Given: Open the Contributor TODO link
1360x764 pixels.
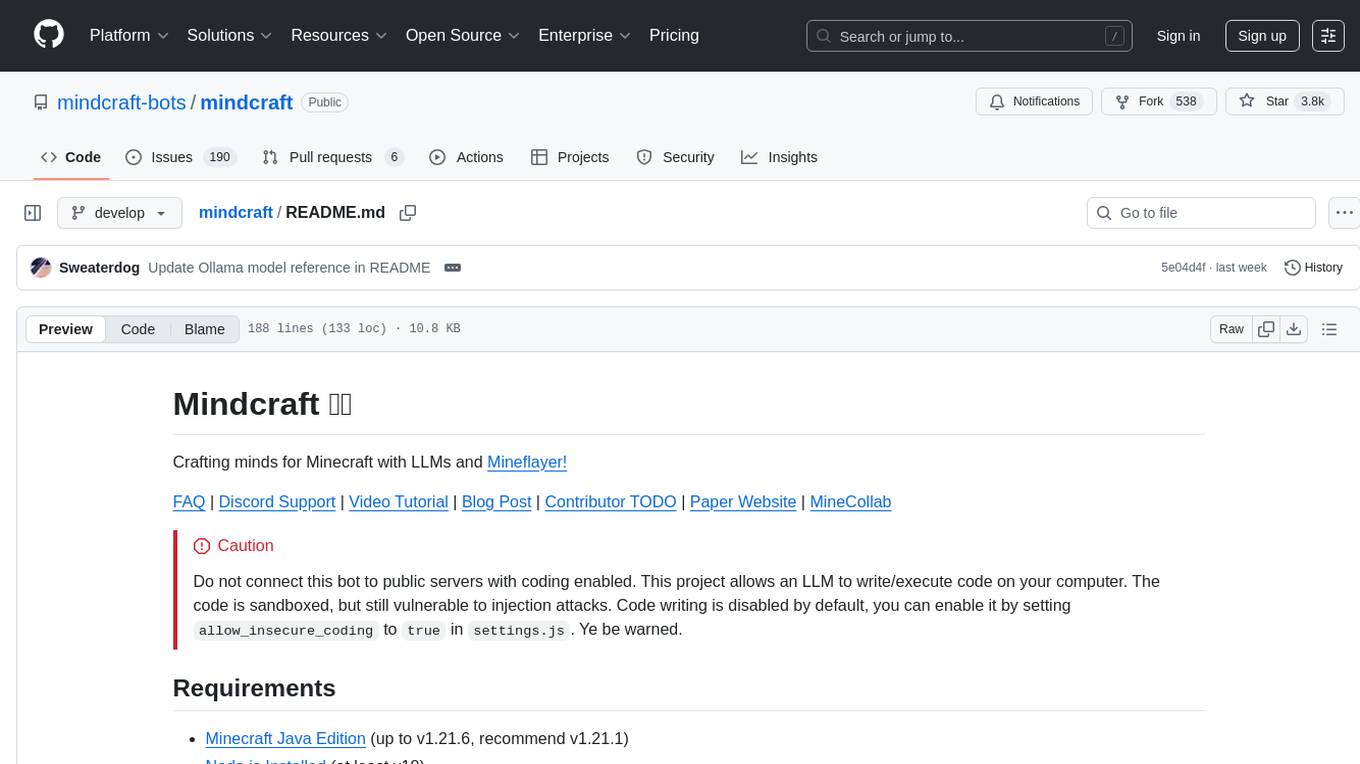Looking at the screenshot, I should tap(611, 502).
